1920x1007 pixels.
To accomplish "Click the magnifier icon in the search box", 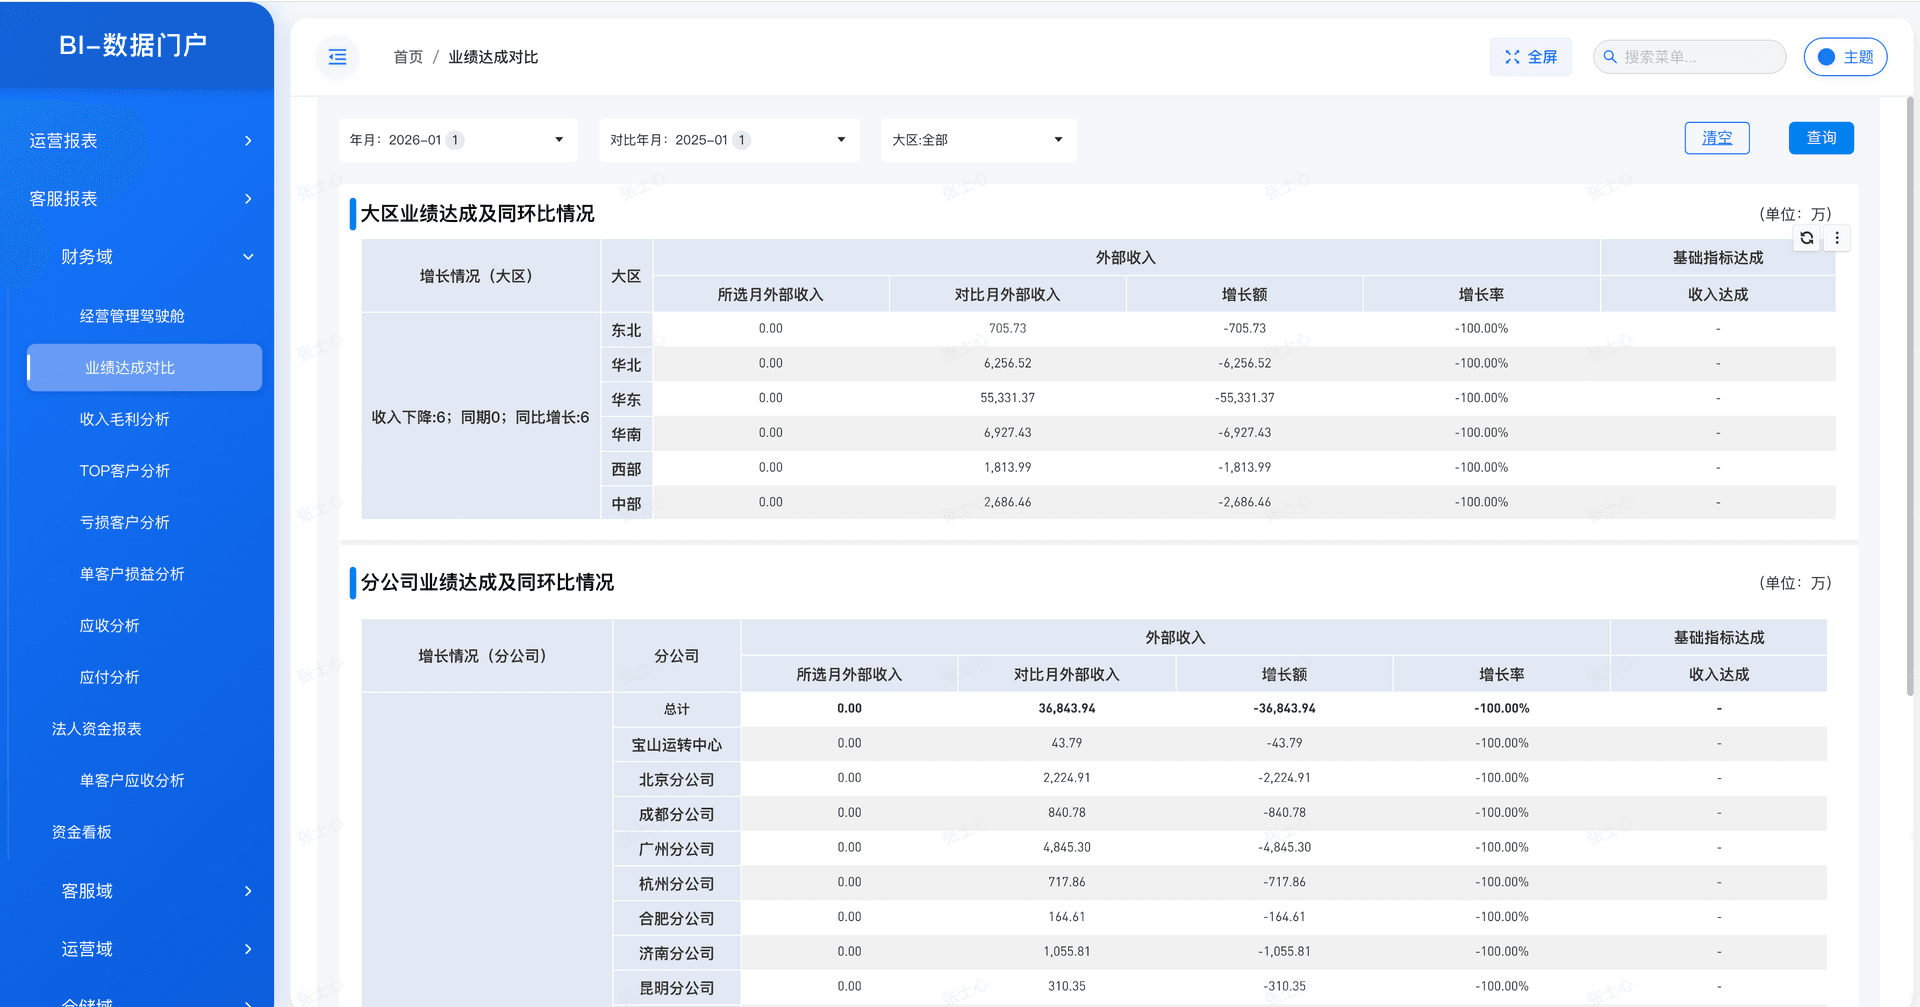I will pyautogui.click(x=1610, y=57).
